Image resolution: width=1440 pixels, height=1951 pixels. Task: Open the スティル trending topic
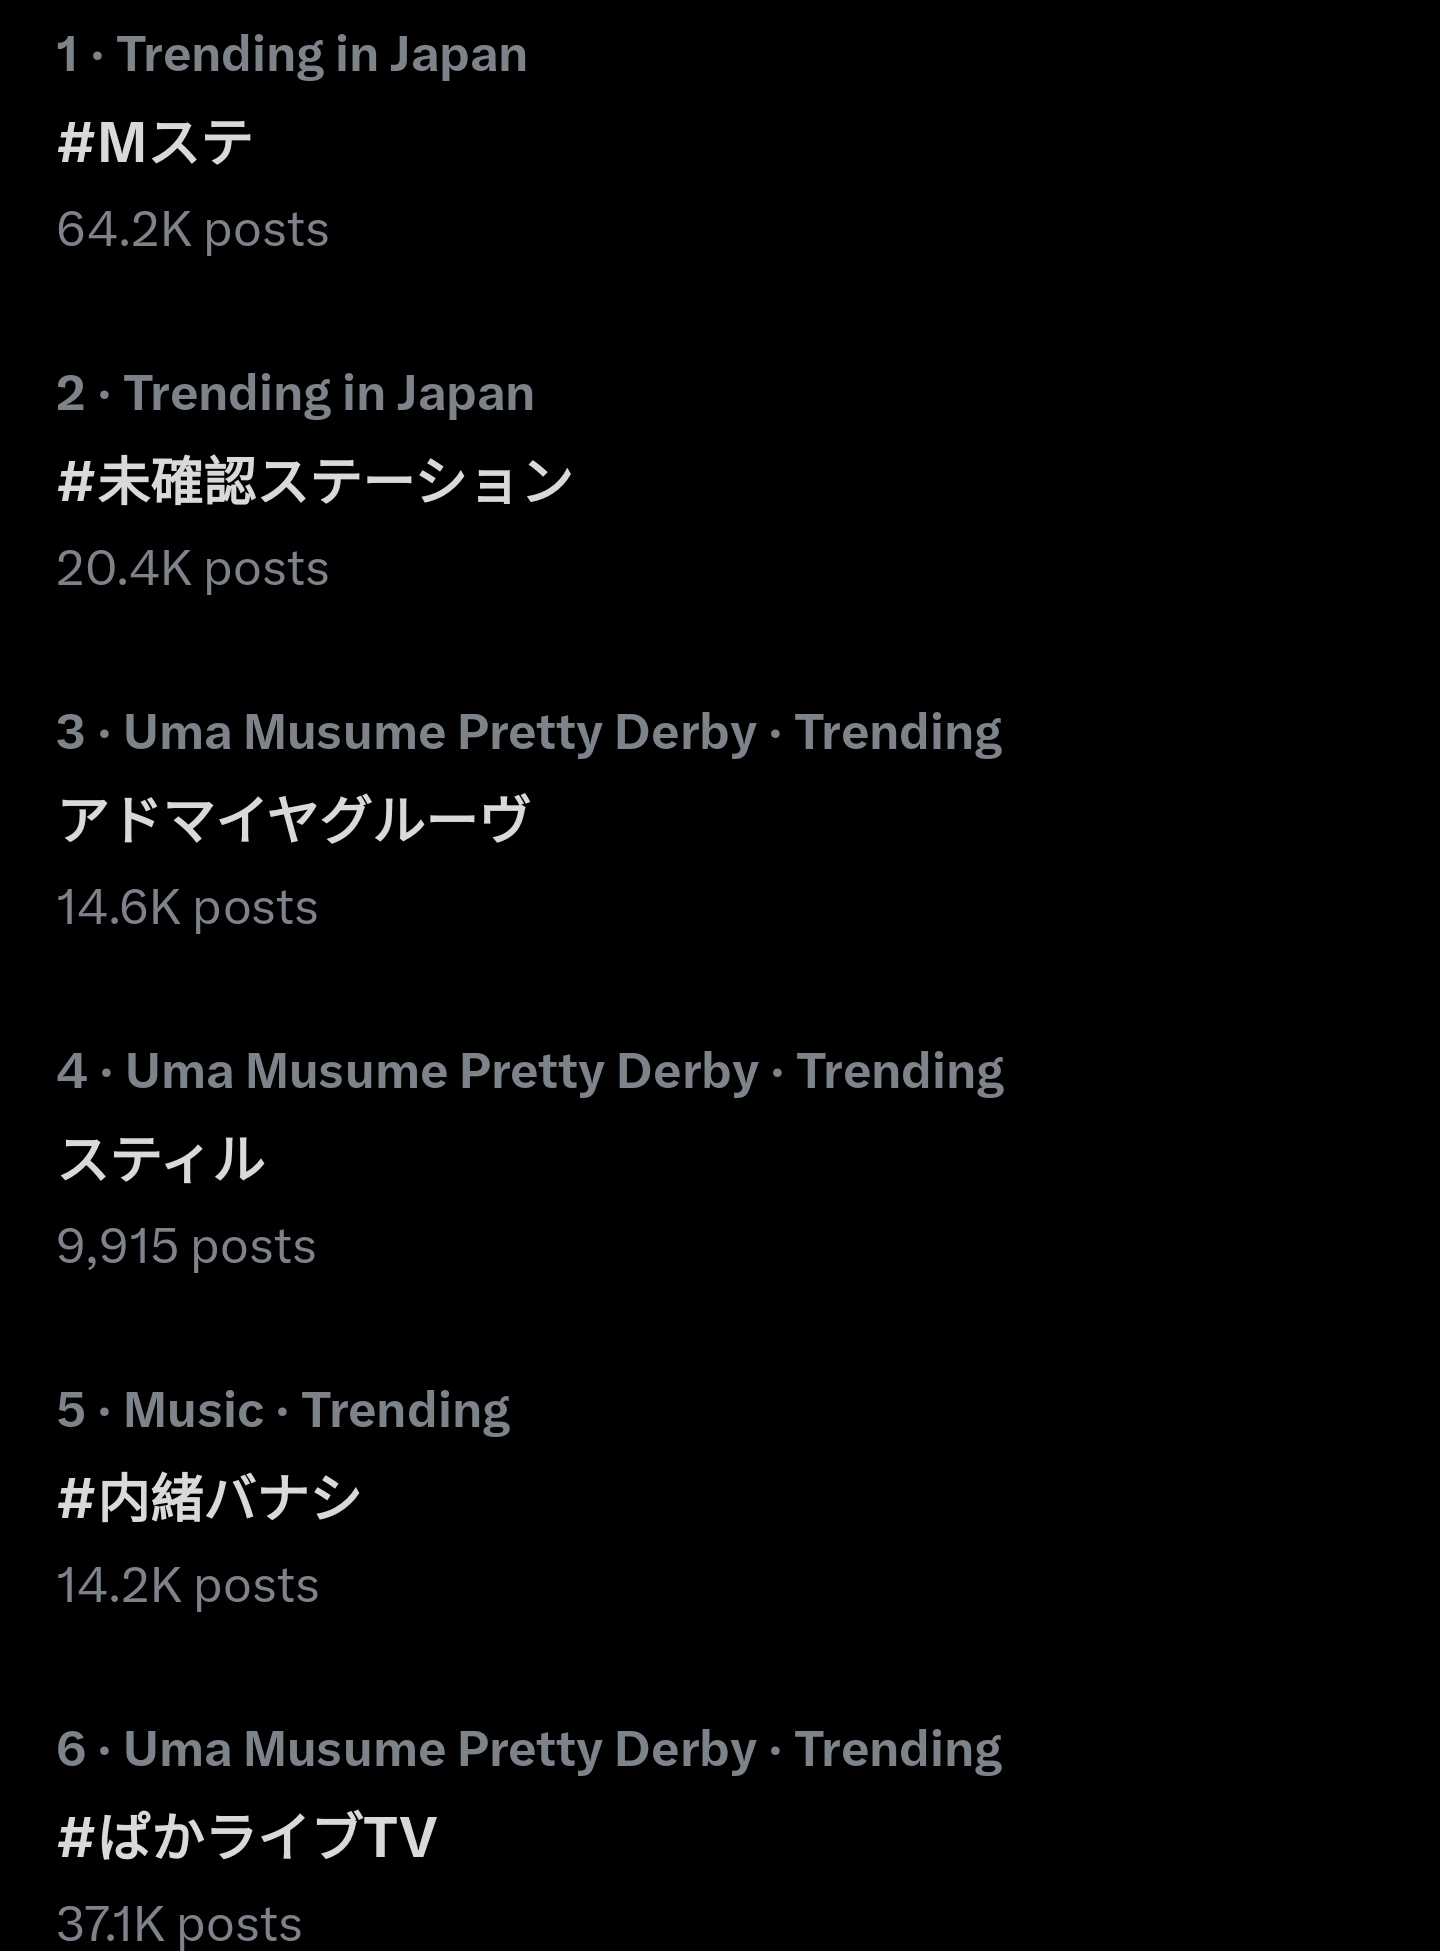coord(161,1159)
